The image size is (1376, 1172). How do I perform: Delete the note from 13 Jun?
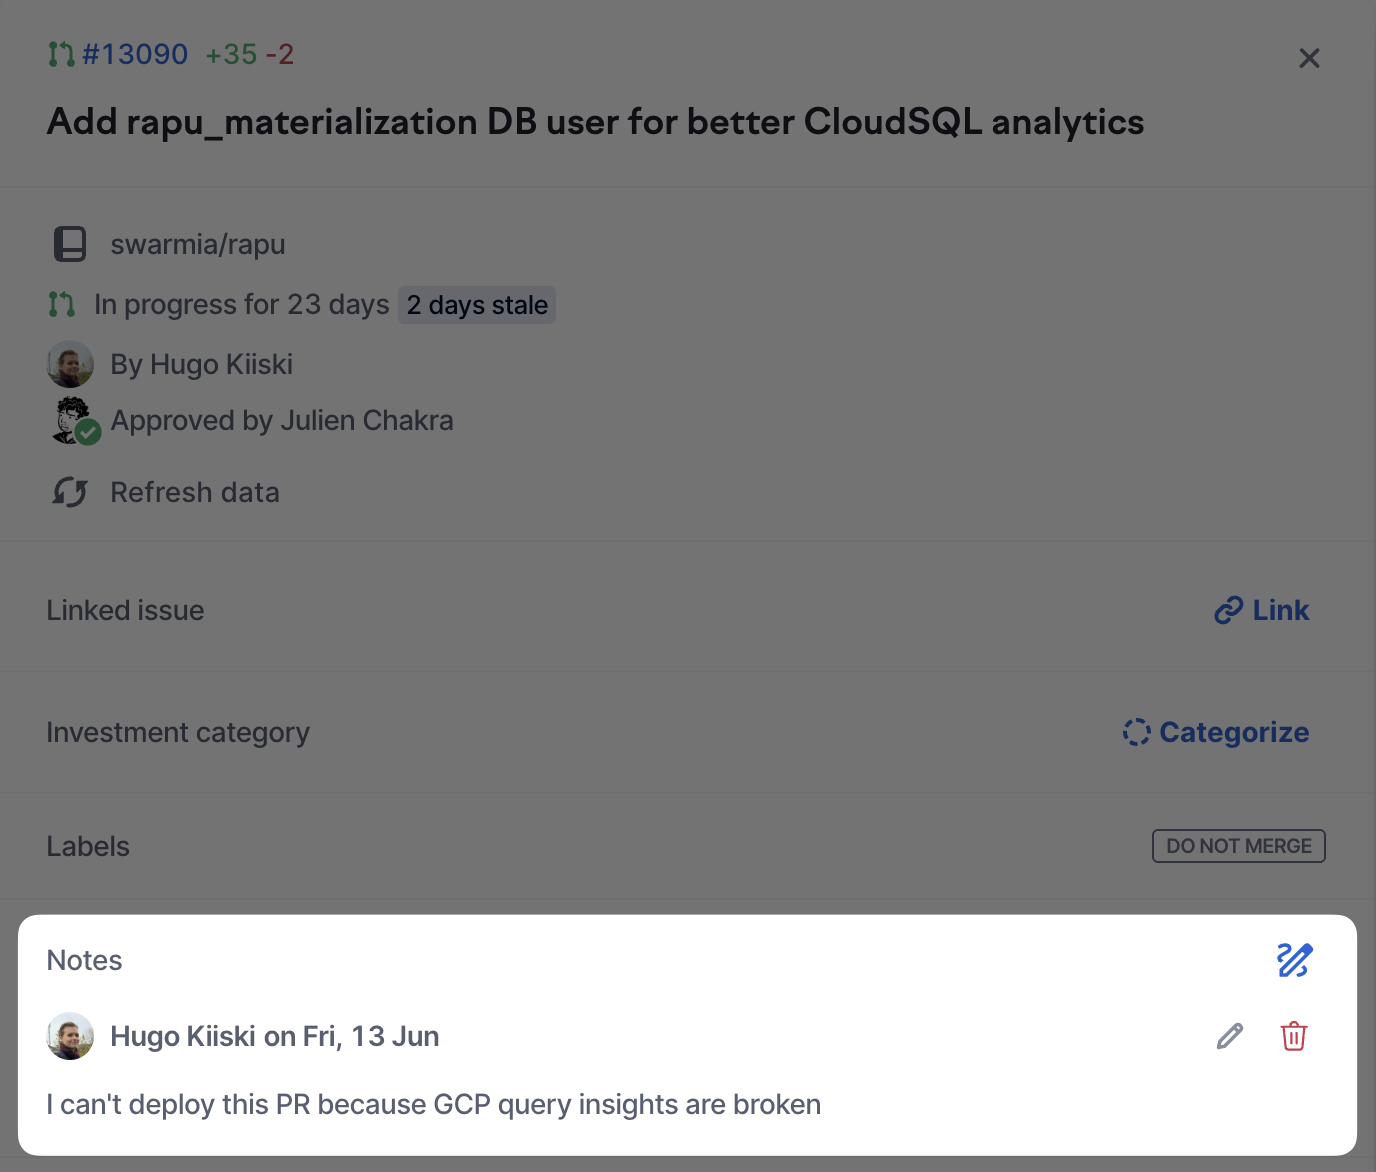[x=1294, y=1036]
